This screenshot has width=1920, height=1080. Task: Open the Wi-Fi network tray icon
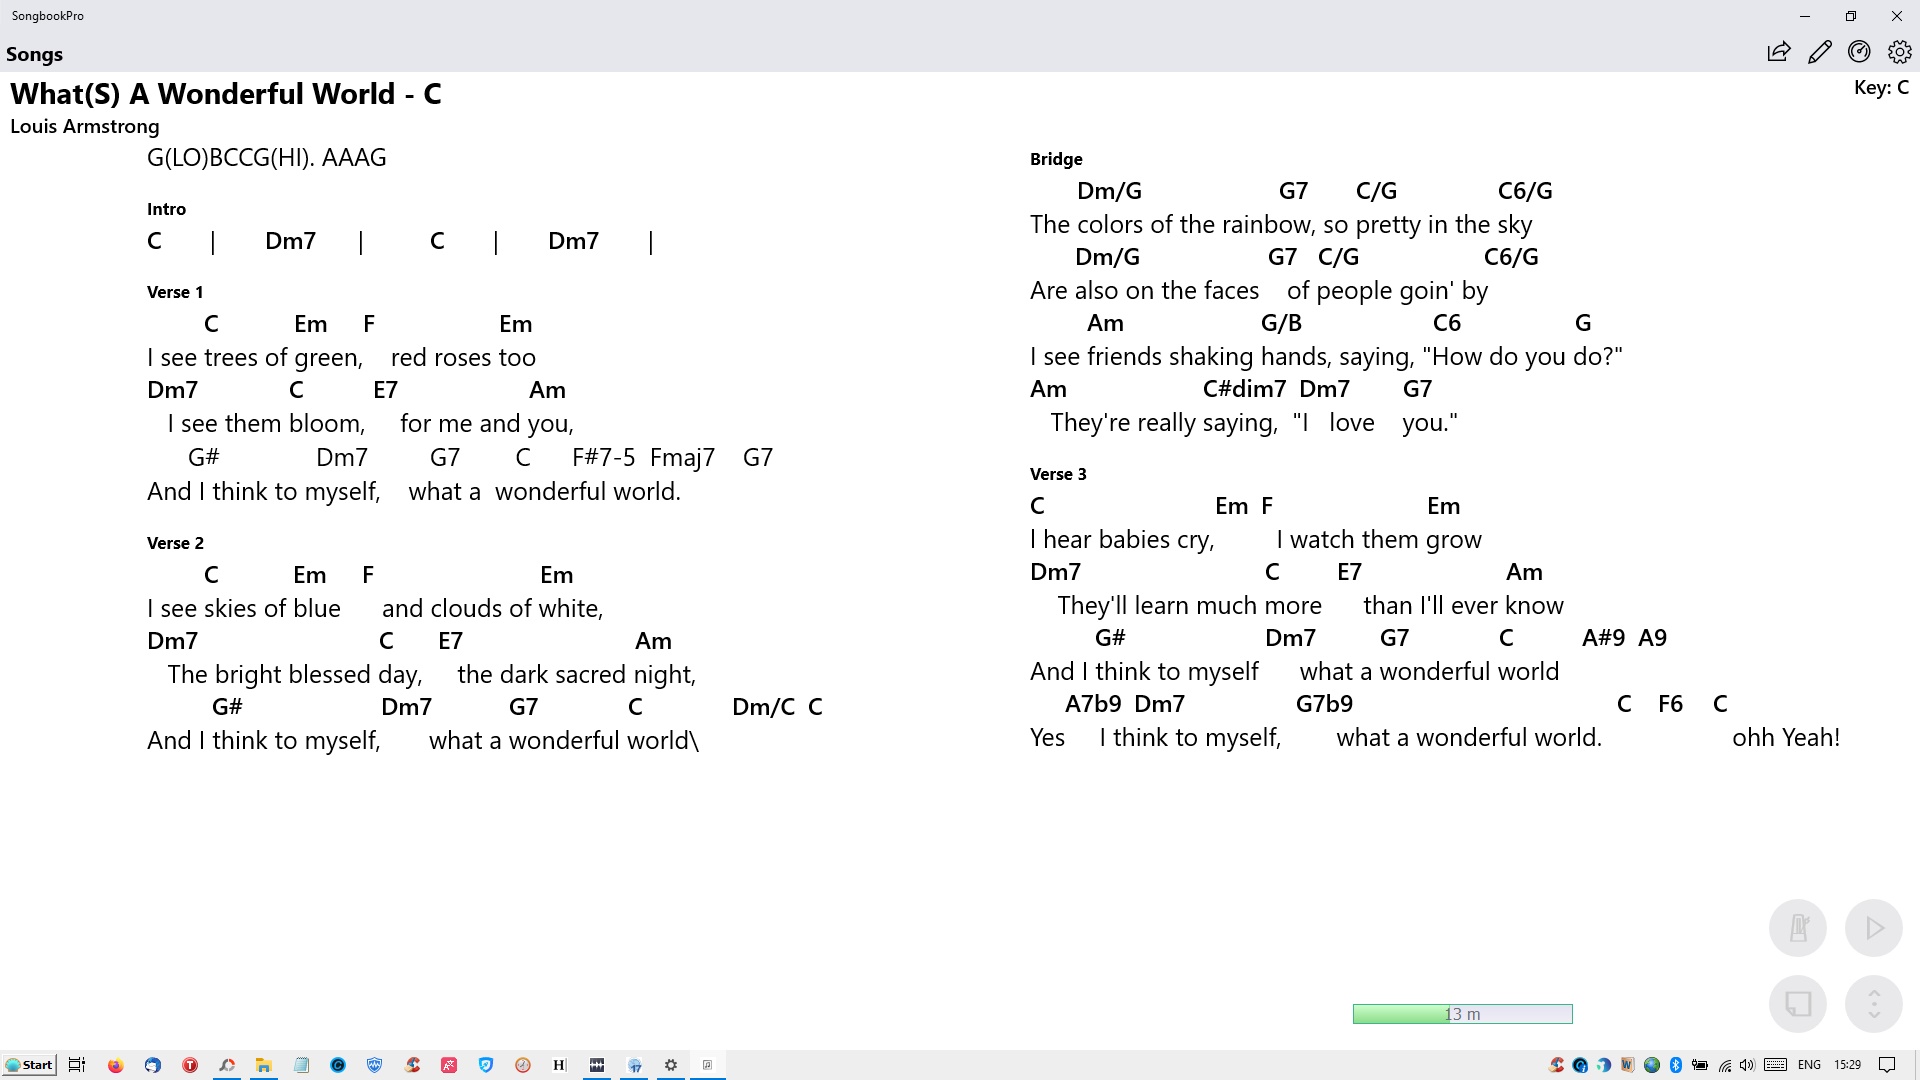click(x=1724, y=1065)
